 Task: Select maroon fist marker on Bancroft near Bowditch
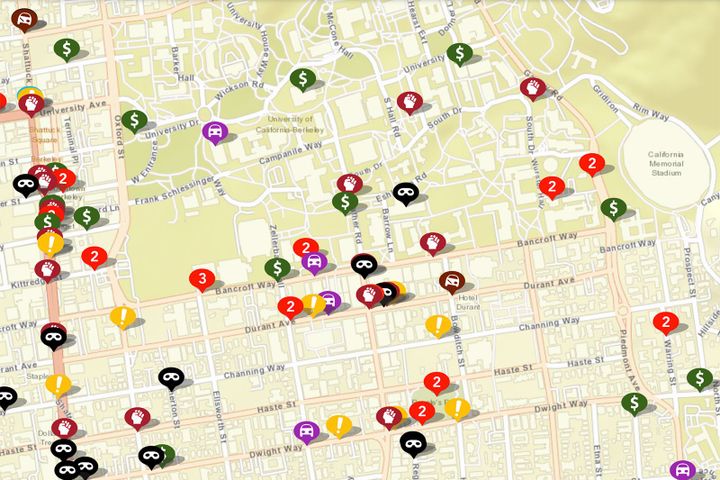pos(433,244)
